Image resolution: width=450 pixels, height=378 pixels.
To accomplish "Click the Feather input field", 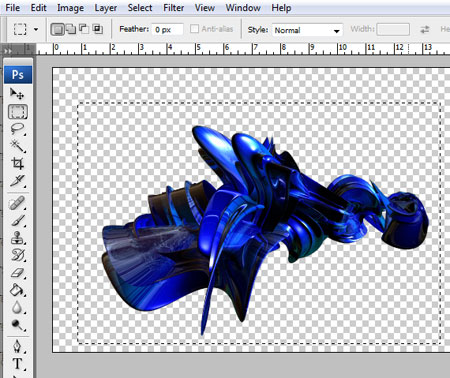I will coord(167,30).
